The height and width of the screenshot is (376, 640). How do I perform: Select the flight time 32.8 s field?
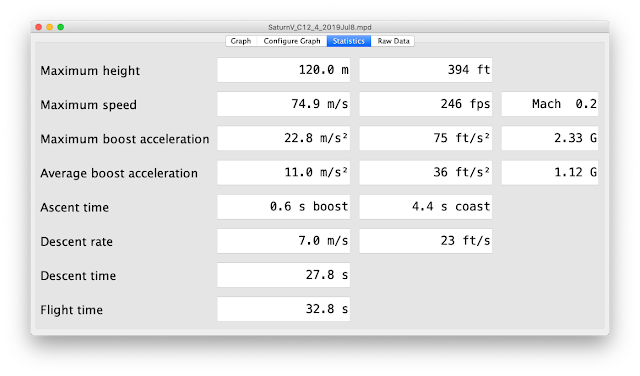coord(284,309)
